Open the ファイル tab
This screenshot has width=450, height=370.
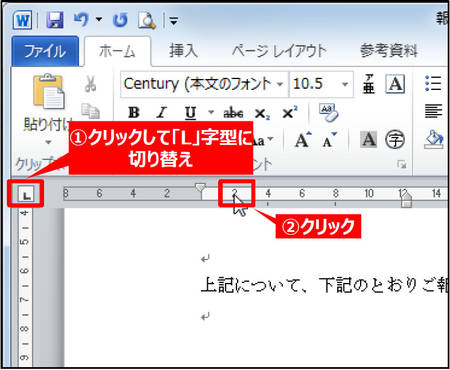(x=45, y=51)
